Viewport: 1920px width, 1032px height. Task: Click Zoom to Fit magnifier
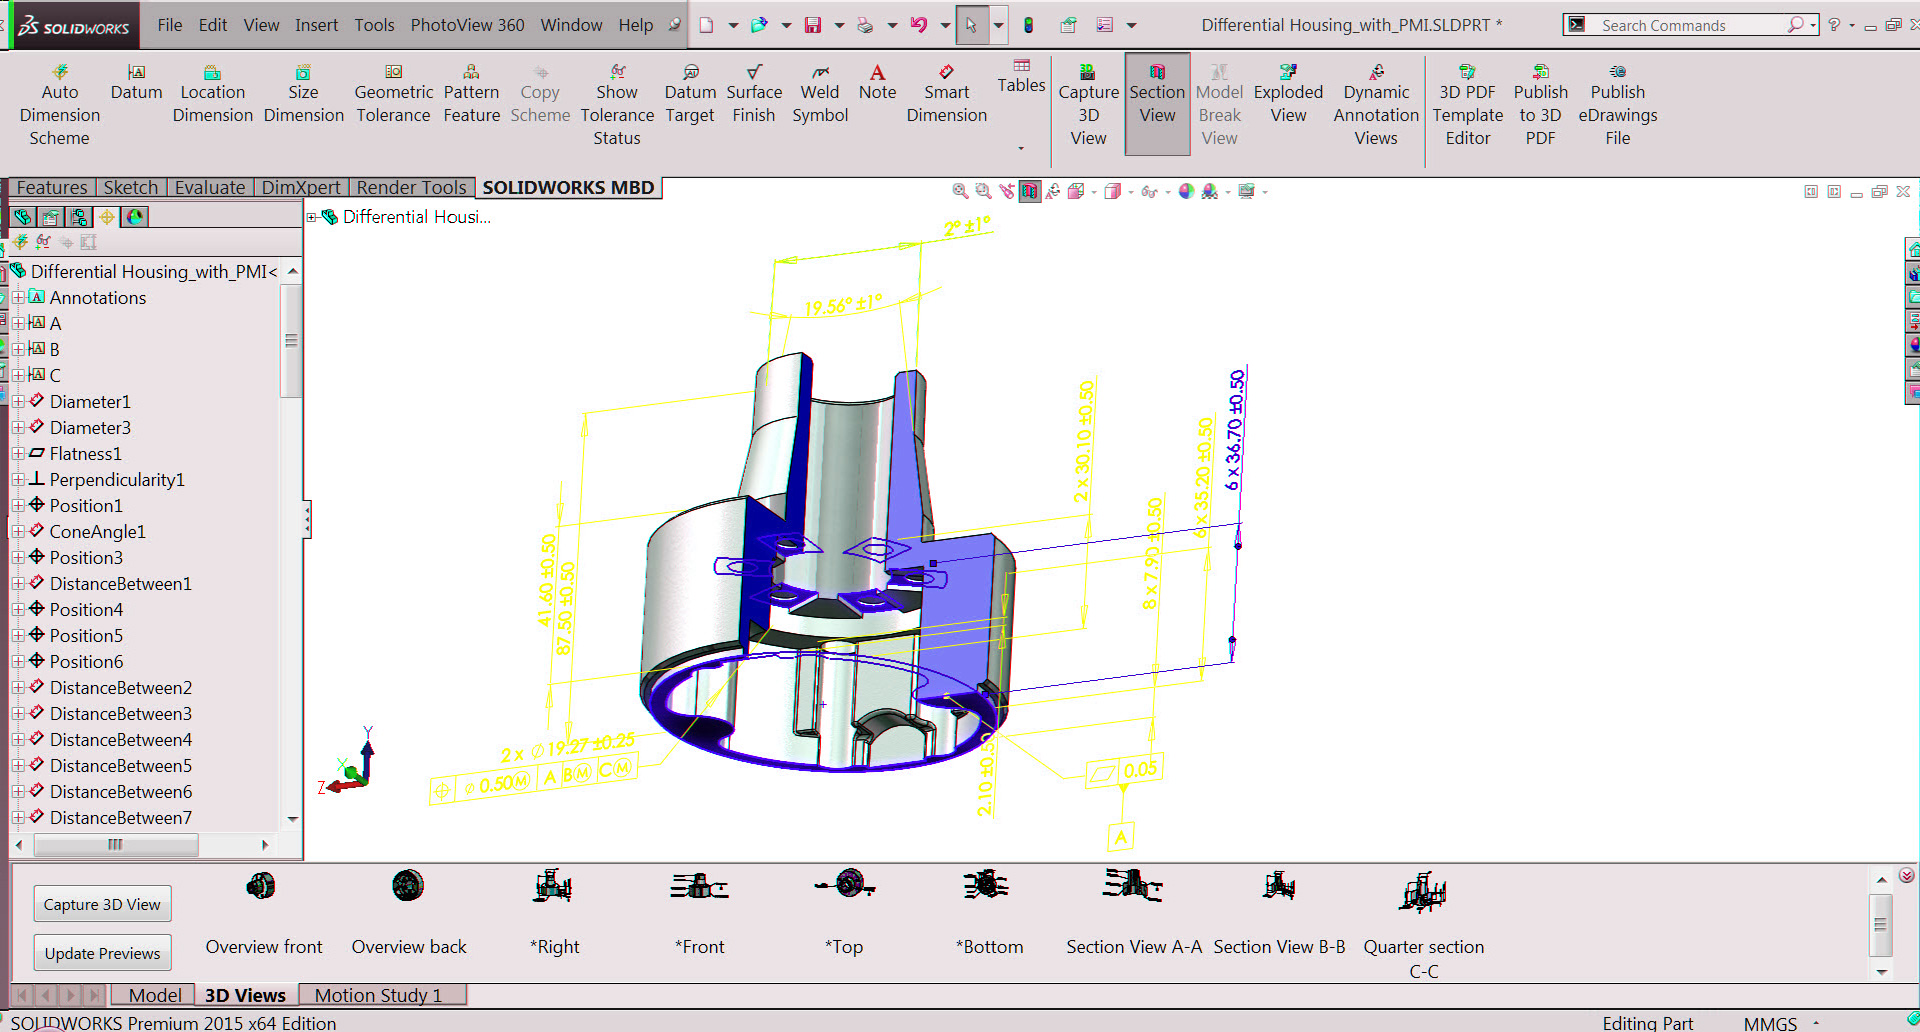coord(960,191)
